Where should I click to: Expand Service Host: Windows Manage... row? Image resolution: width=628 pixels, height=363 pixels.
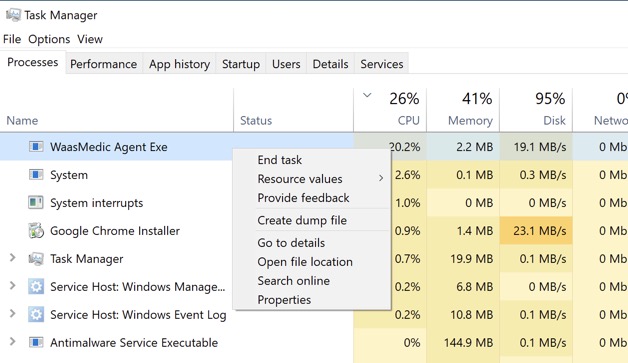click(12, 286)
